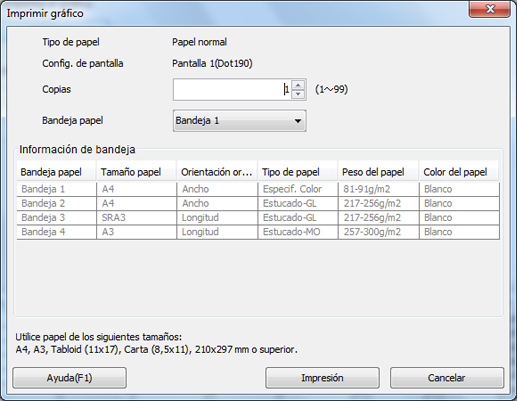Click the Papel normal value text

[x=199, y=42]
